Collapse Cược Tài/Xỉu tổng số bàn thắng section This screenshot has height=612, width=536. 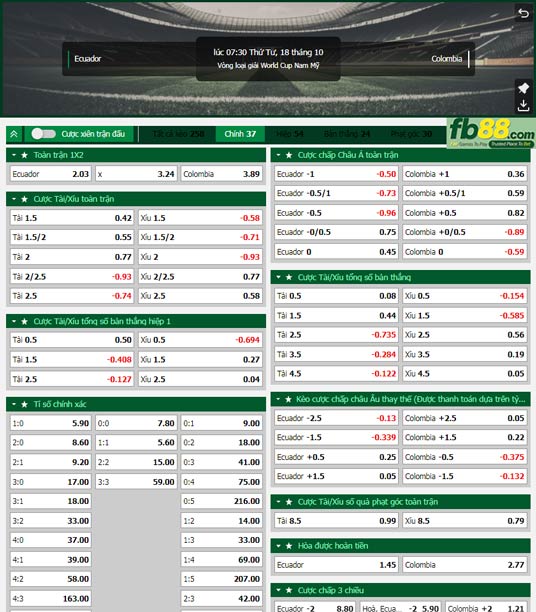(278, 278)
